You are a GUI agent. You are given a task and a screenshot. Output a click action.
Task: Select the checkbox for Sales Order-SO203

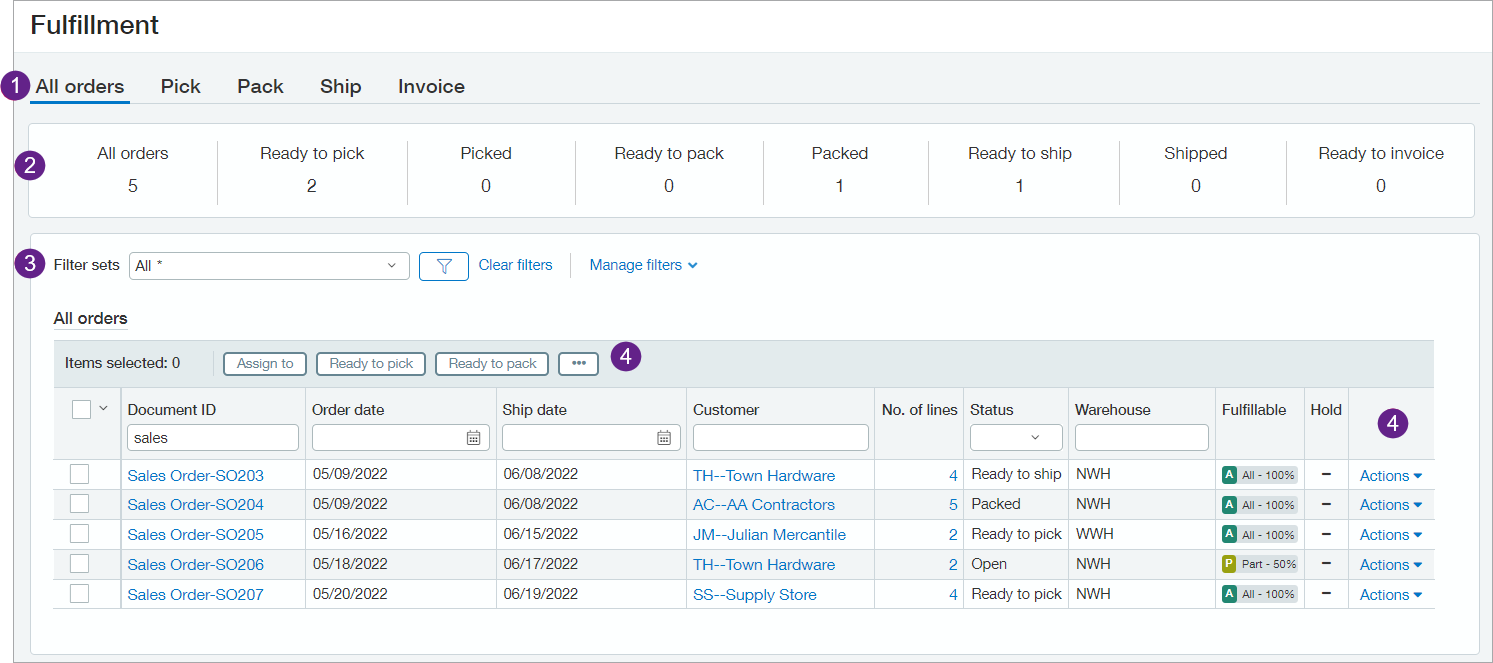[79, 474]
